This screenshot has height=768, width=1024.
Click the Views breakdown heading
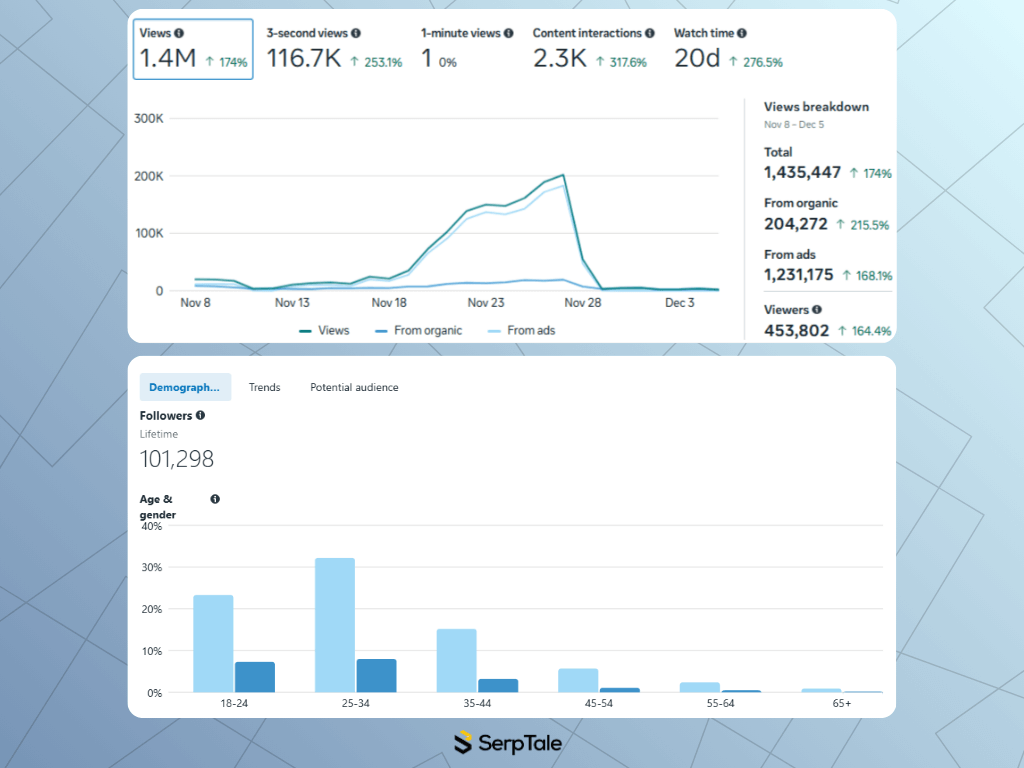816,107
